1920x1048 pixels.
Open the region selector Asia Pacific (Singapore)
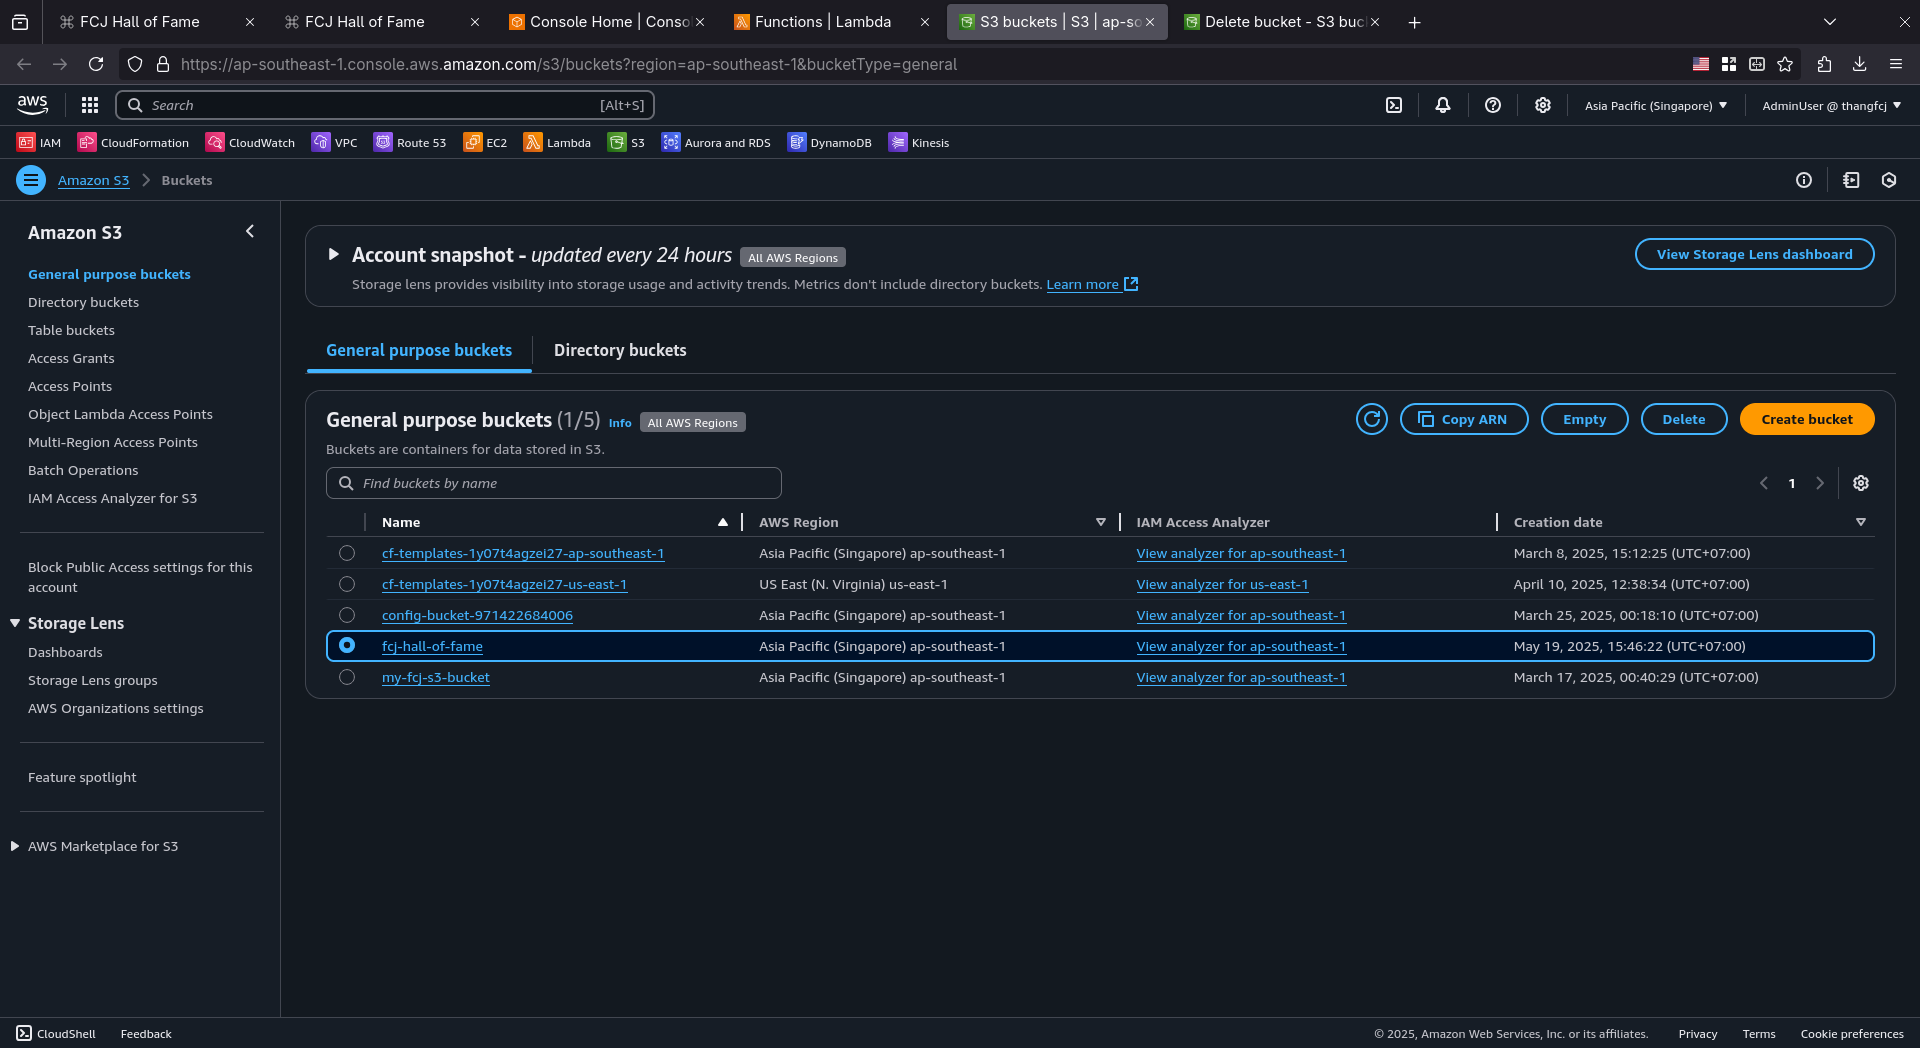click(x=1656, y=105)
